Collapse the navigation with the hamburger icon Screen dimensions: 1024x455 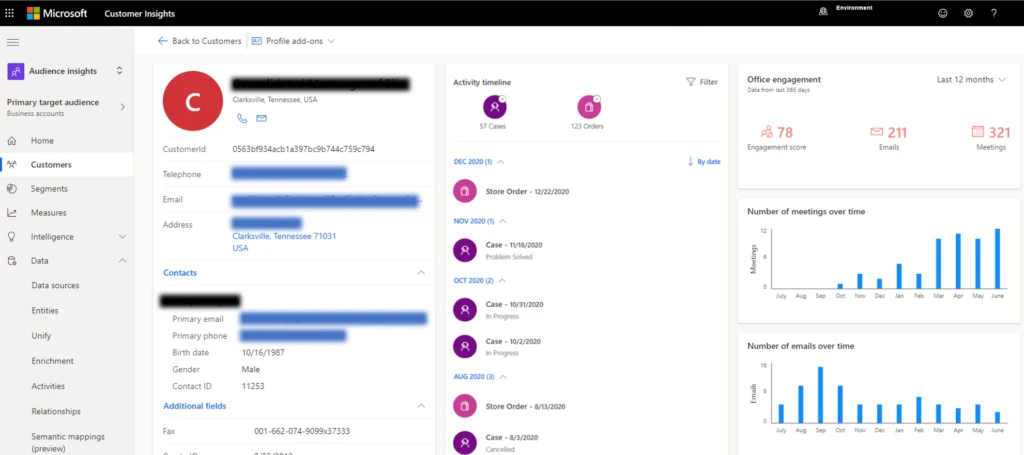pos(12,42)
